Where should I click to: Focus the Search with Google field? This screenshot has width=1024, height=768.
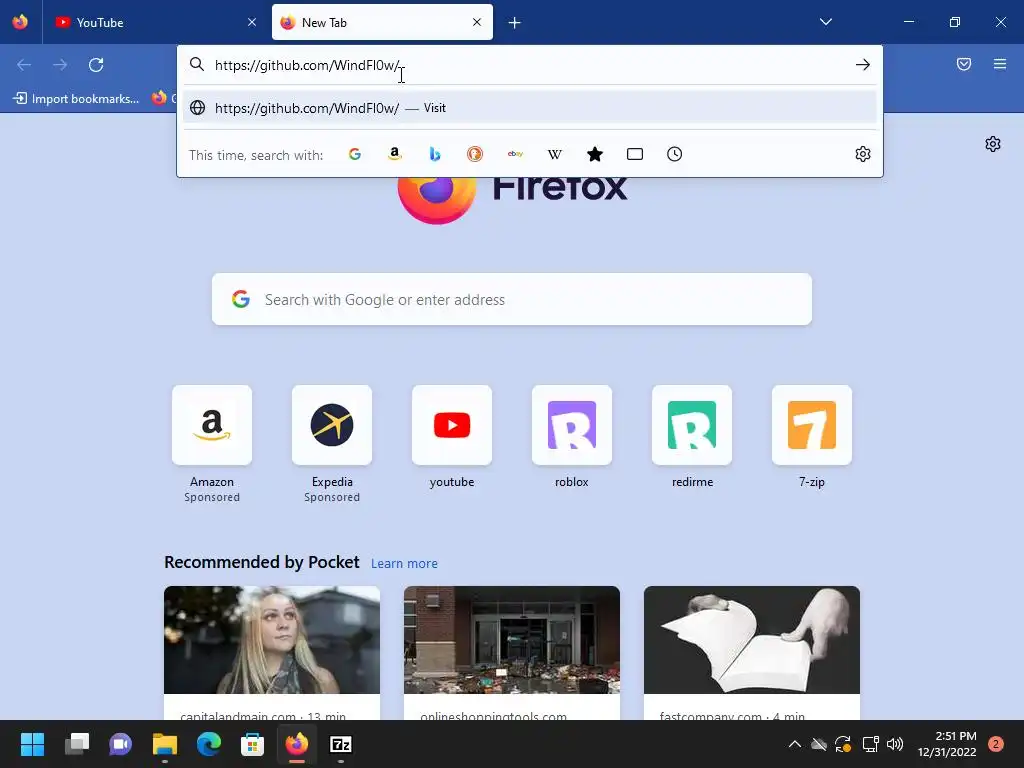[x=511, y=299]
